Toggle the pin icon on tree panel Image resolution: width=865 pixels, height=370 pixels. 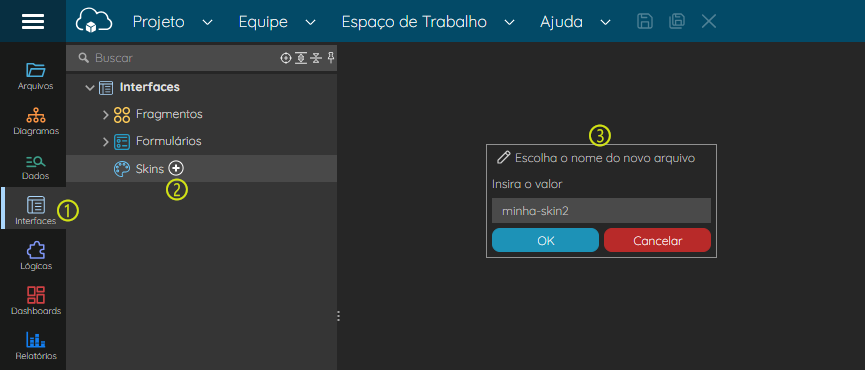point(331,57)
